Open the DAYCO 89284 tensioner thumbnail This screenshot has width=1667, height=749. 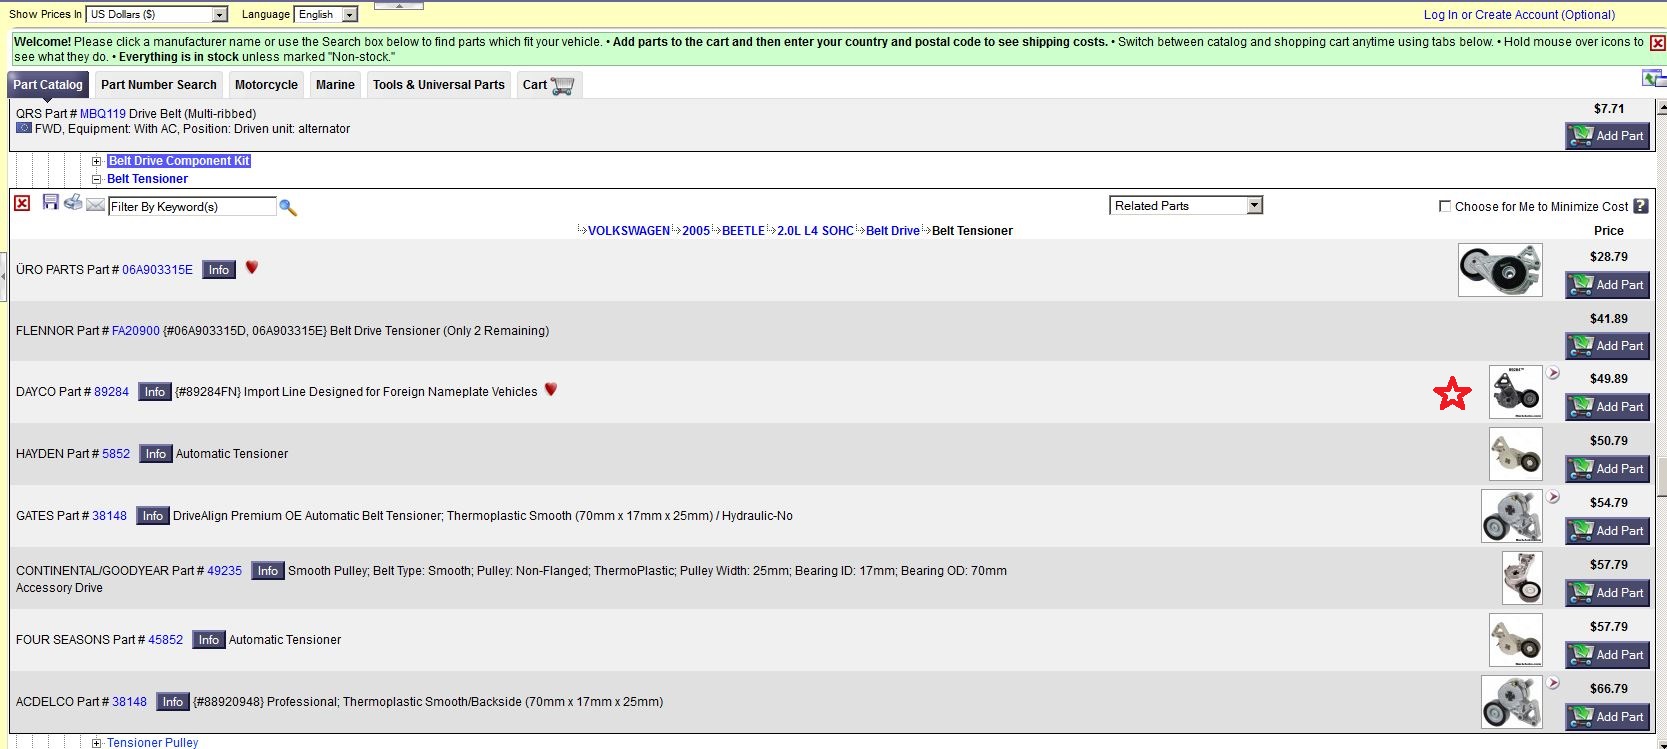(x=1516, y=392)
